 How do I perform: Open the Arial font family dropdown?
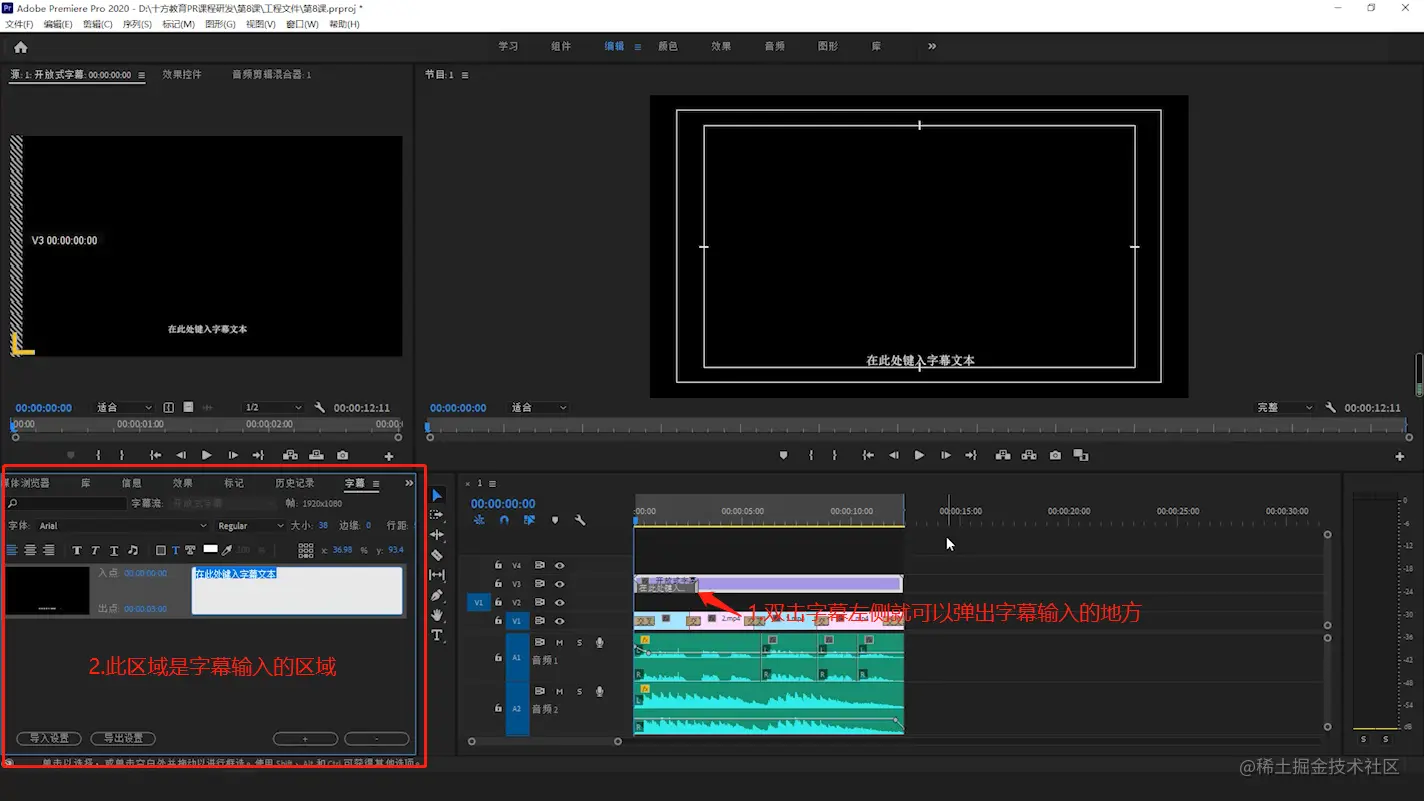click(x=122, y=526)
